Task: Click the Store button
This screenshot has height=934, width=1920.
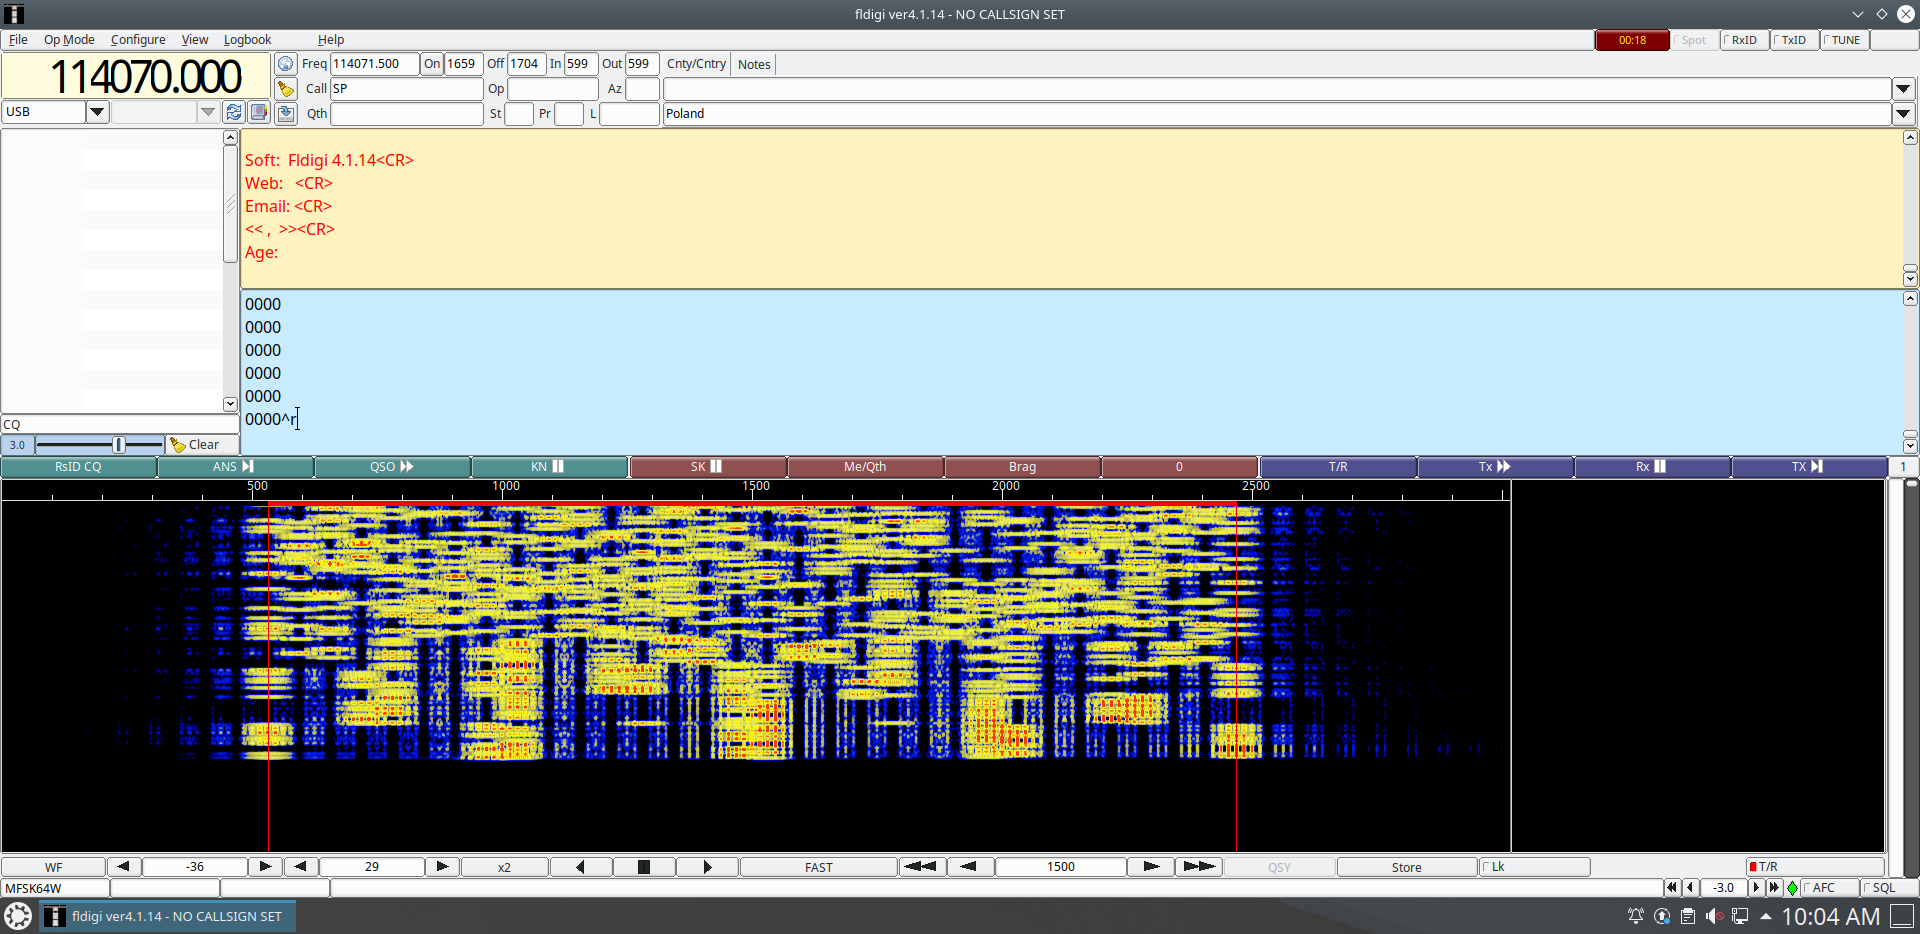Action: 1406,867
